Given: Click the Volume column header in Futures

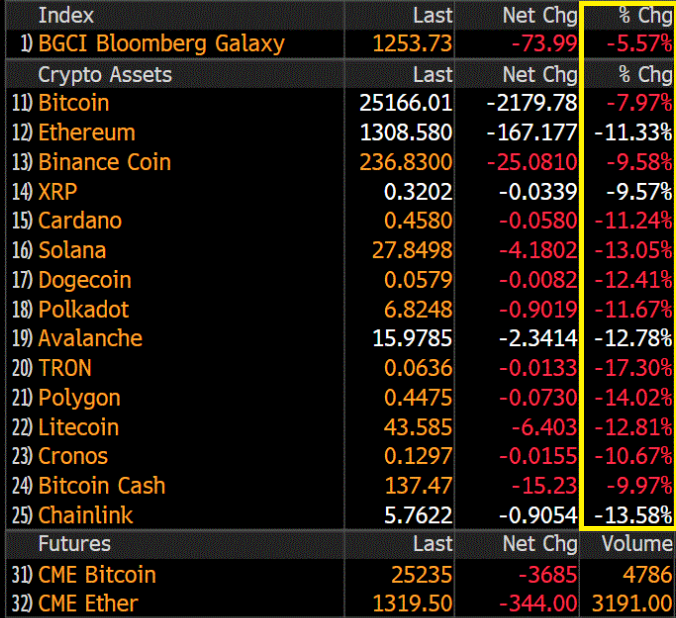Looking at the screenshot, I should (637, 544).
